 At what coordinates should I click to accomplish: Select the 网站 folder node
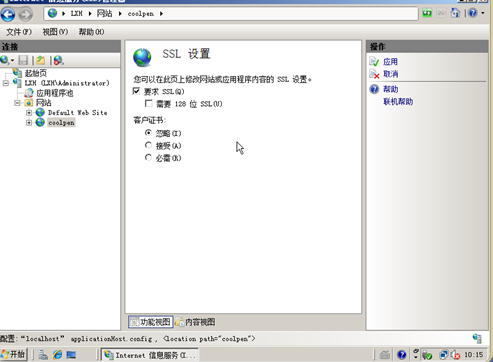43,103
